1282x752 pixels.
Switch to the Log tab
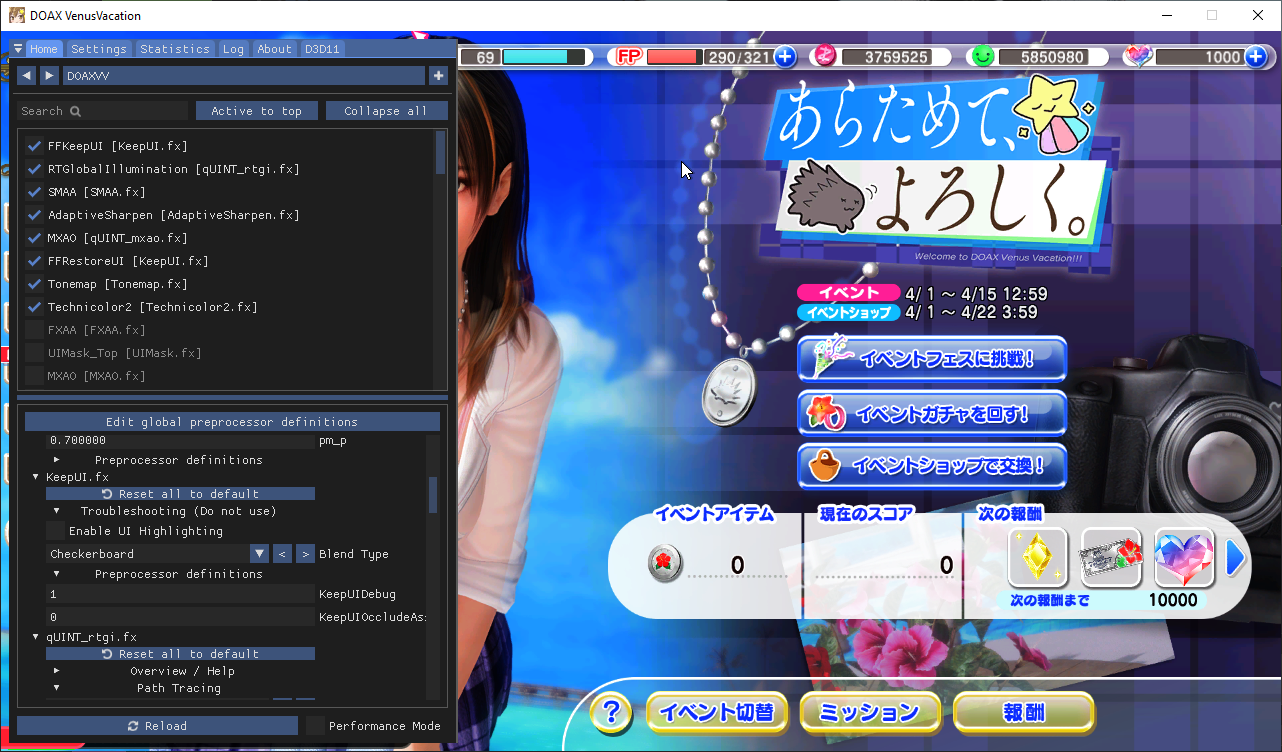tap(233, 49)
